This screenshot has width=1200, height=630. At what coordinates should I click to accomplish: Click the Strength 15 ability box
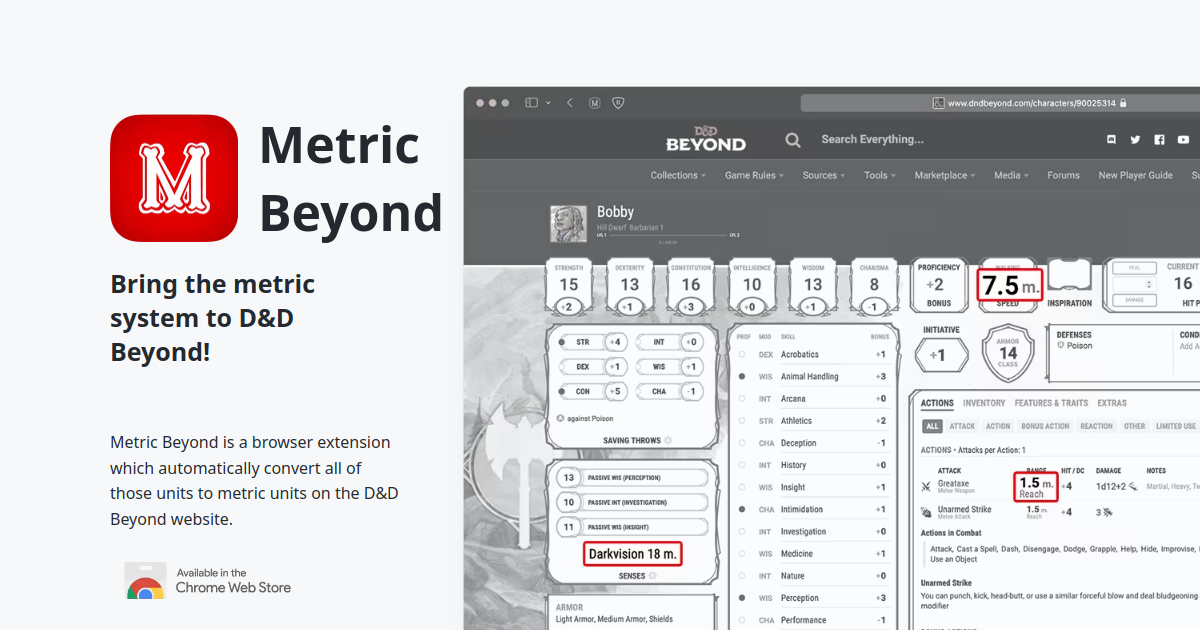pyautogui.click(x=569, y=288)
